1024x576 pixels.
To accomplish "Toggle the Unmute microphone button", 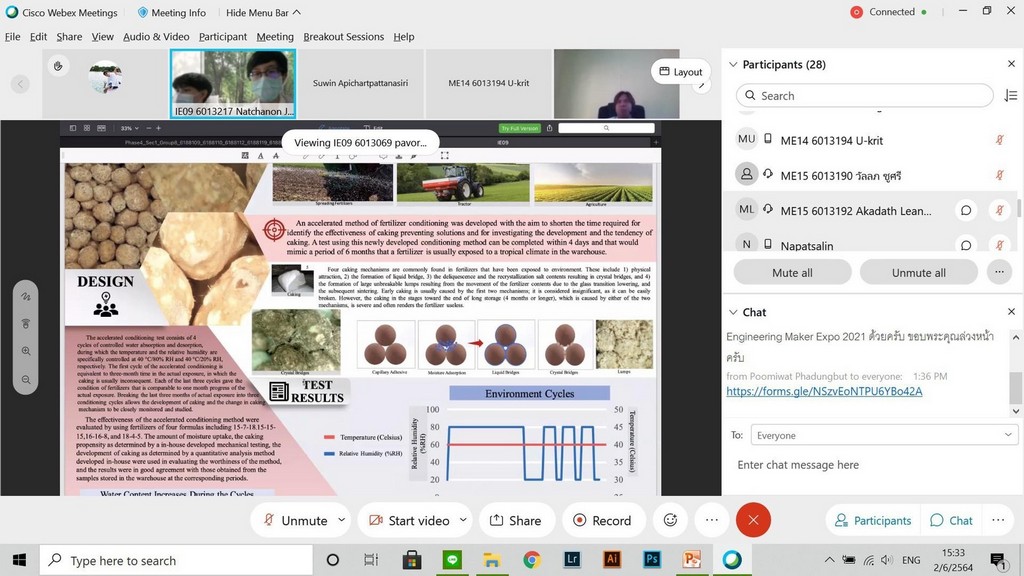I will pyautogui.click(x=293, y=520).
